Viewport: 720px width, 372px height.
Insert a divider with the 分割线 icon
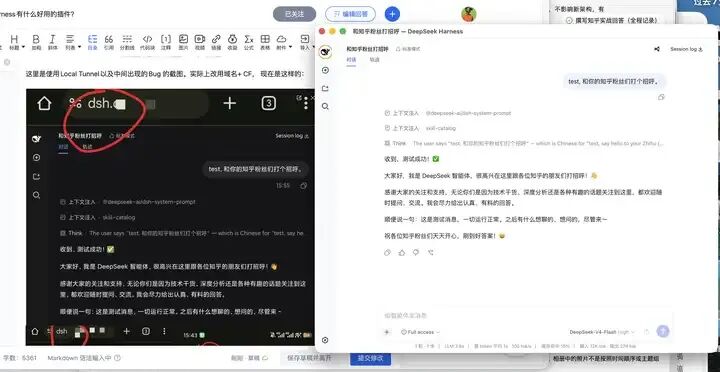[127, 41]
